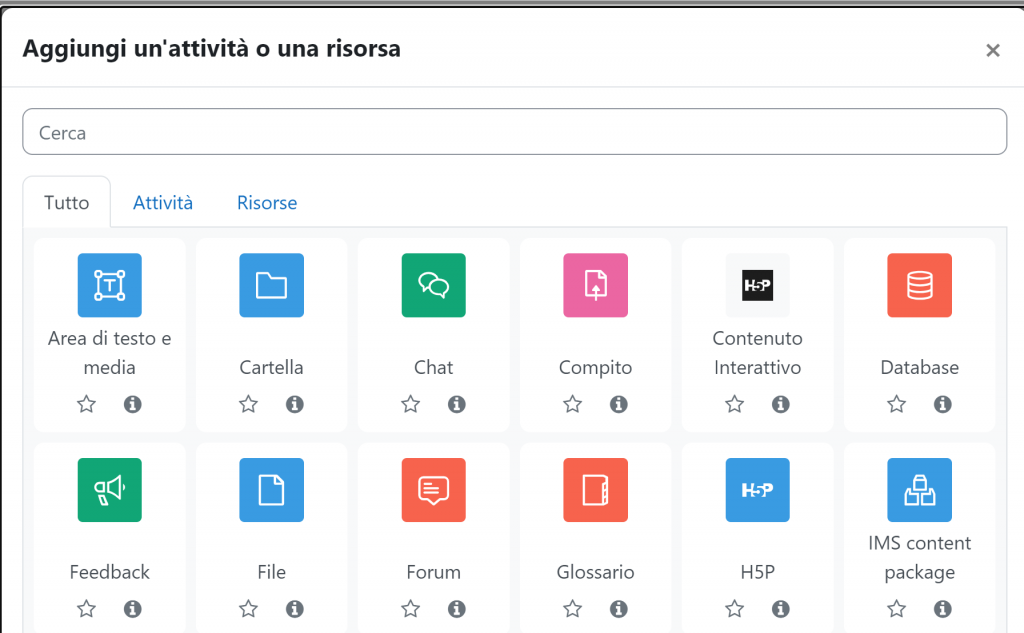
Task: Star Feedback as favourite
Action: pos(86,609)
